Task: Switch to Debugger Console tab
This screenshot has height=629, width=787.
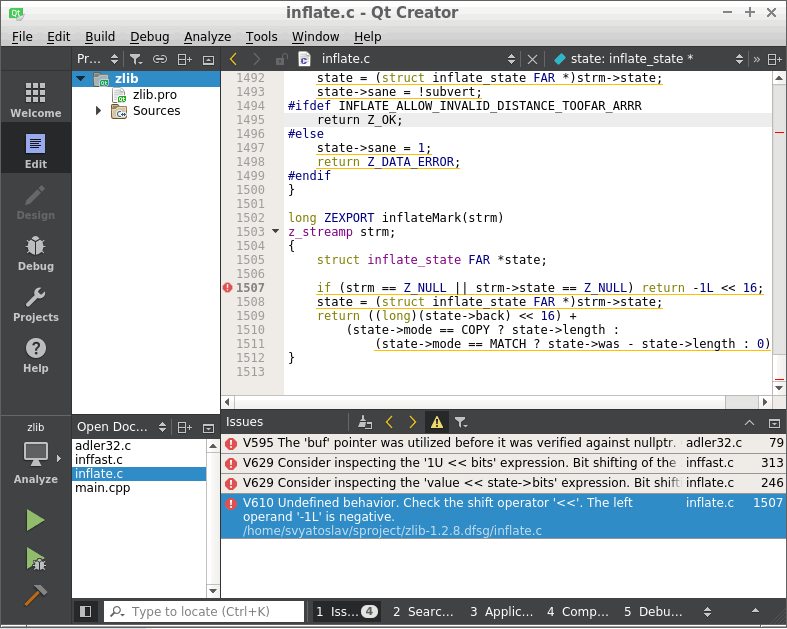Action: coord(653,611)
